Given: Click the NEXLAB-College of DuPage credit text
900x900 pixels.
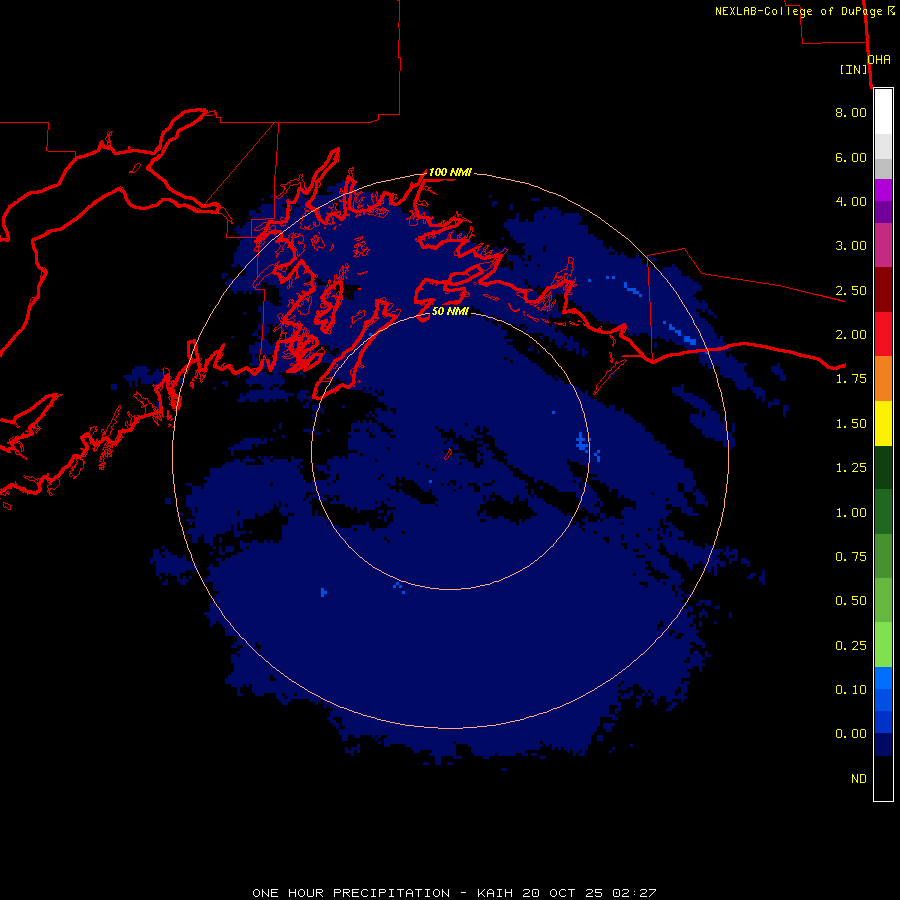Looking at the screenshot, I should (x=805, y=11).
